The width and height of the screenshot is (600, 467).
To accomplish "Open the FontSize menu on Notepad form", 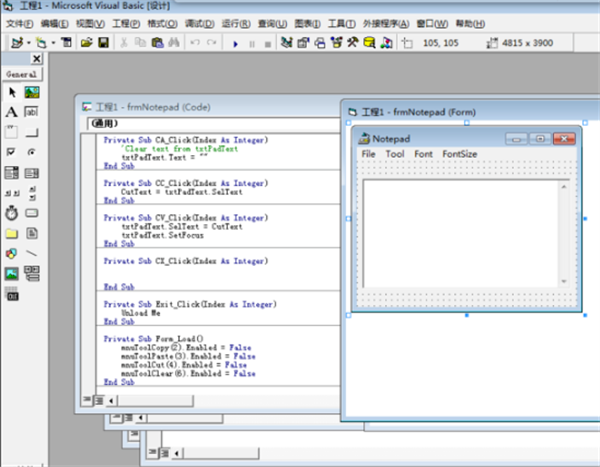I will coord(460,154).
